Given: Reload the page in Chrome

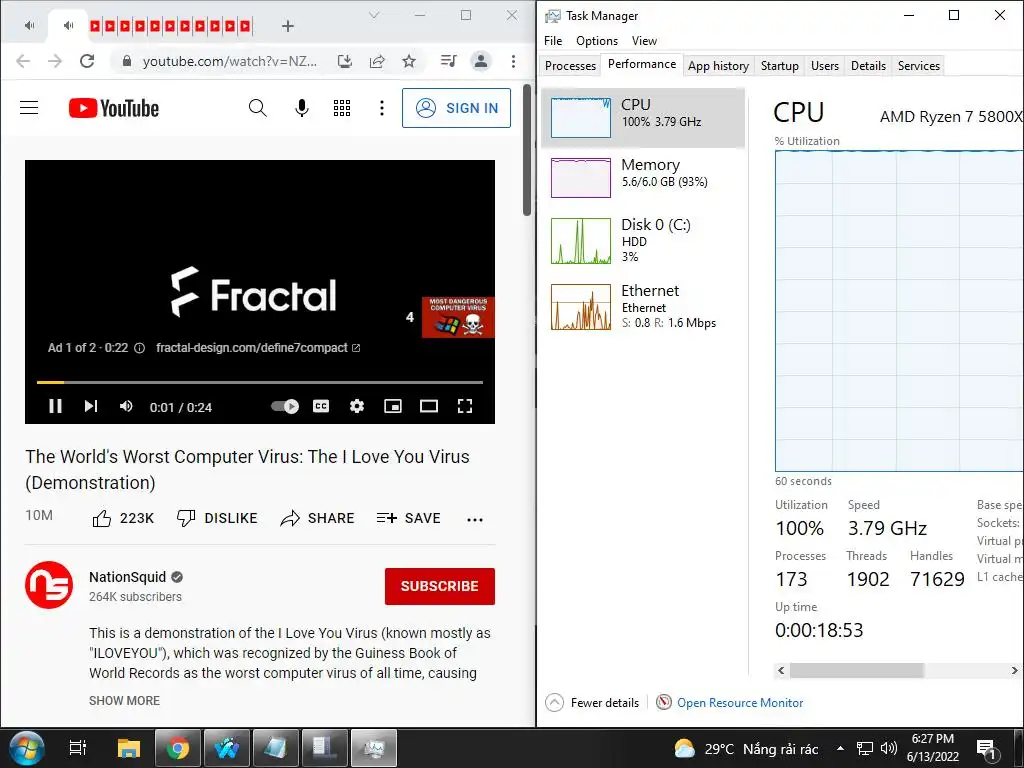Looking at the screenshot, I should (x=87, y=61).
